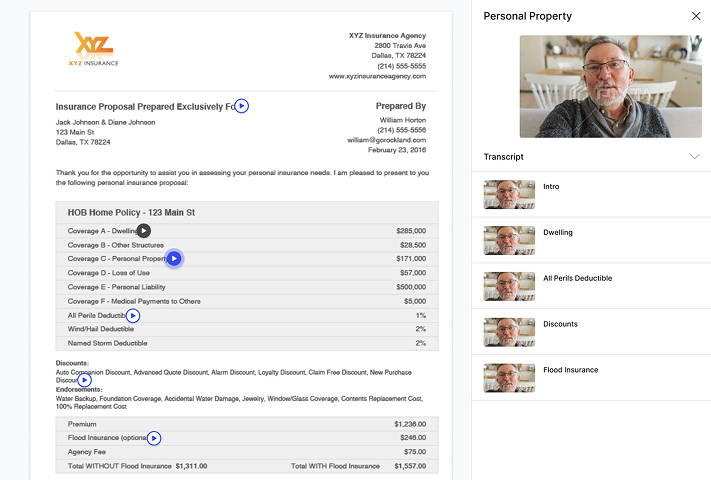Play the All Perils Deductible marker
Screen dimensions: 711x480
(133, 316)
